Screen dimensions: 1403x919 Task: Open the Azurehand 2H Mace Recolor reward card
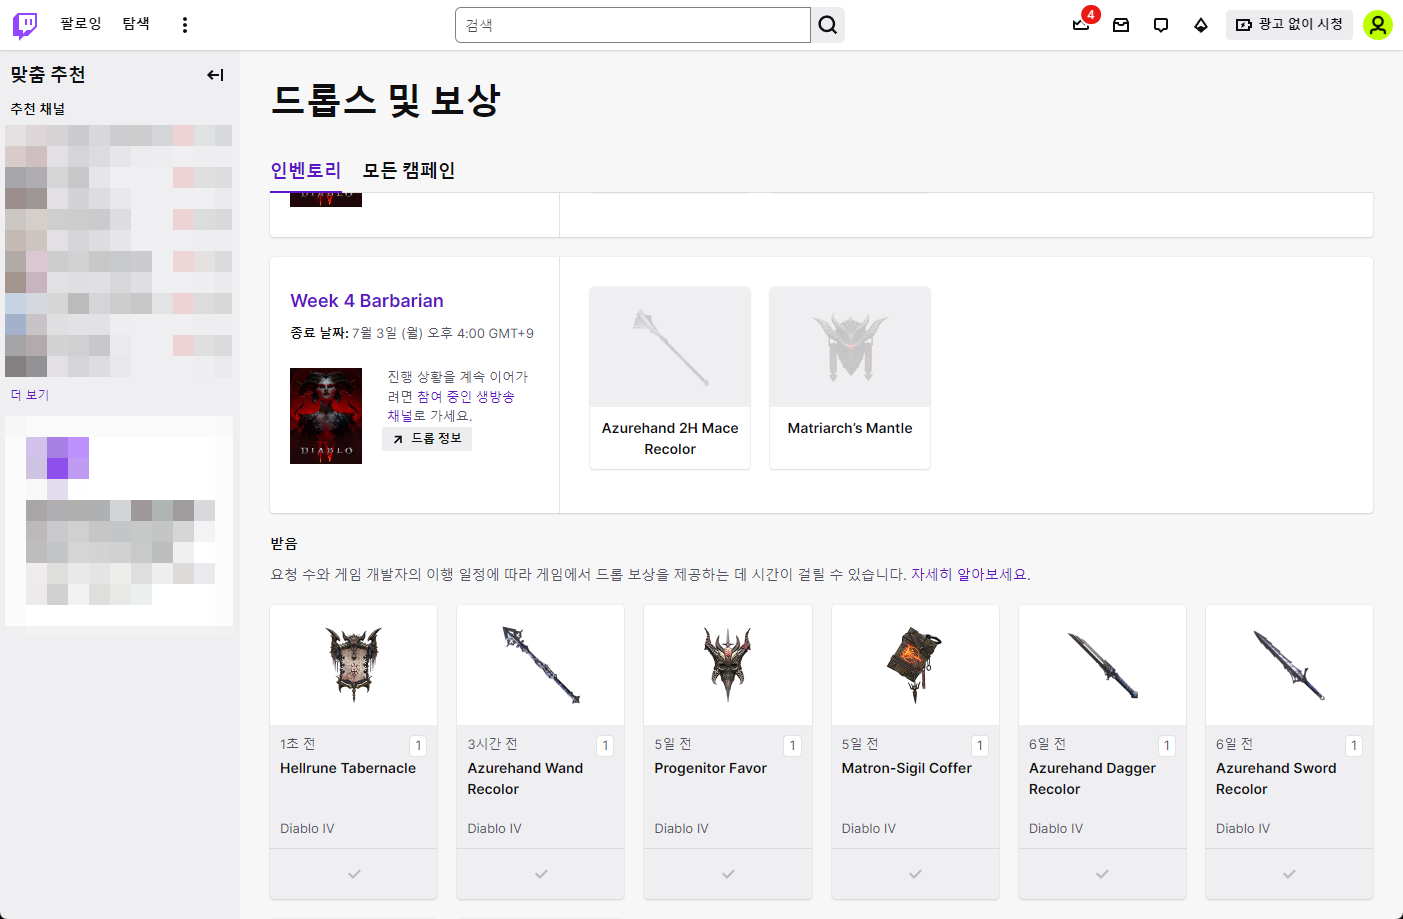(x=670, y=378)
